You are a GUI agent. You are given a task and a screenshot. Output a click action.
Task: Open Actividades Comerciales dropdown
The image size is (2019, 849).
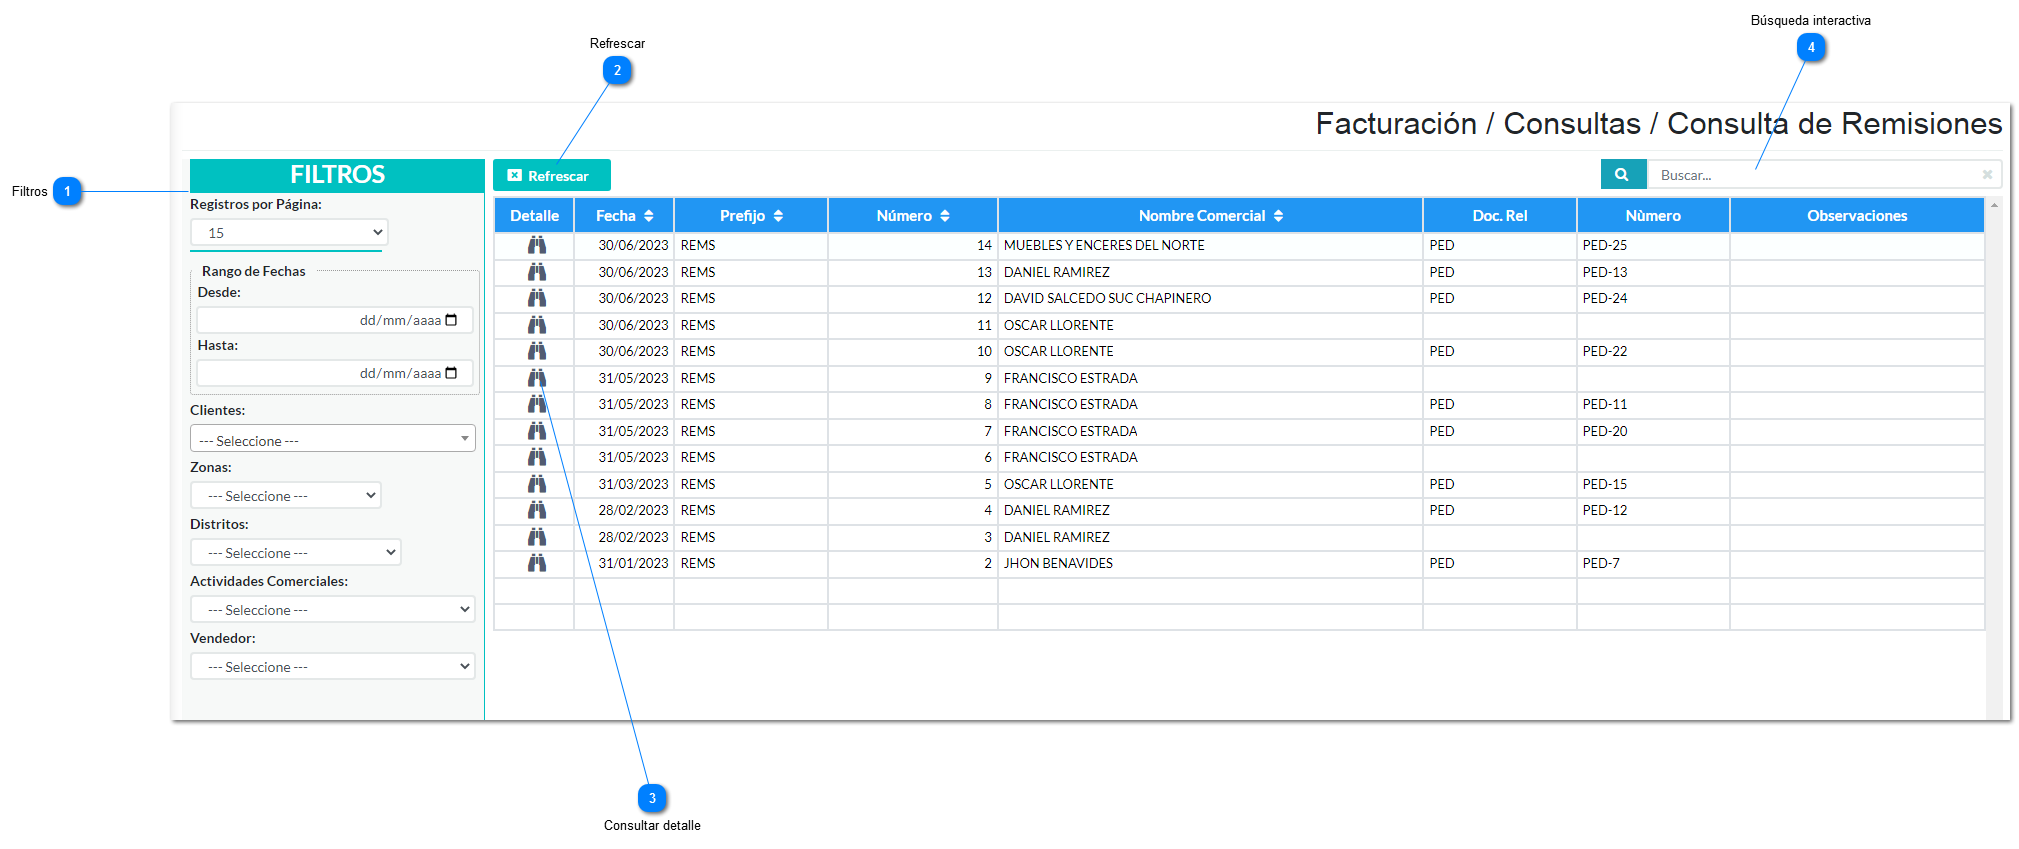pyautogui.click(x=332, y=609)
